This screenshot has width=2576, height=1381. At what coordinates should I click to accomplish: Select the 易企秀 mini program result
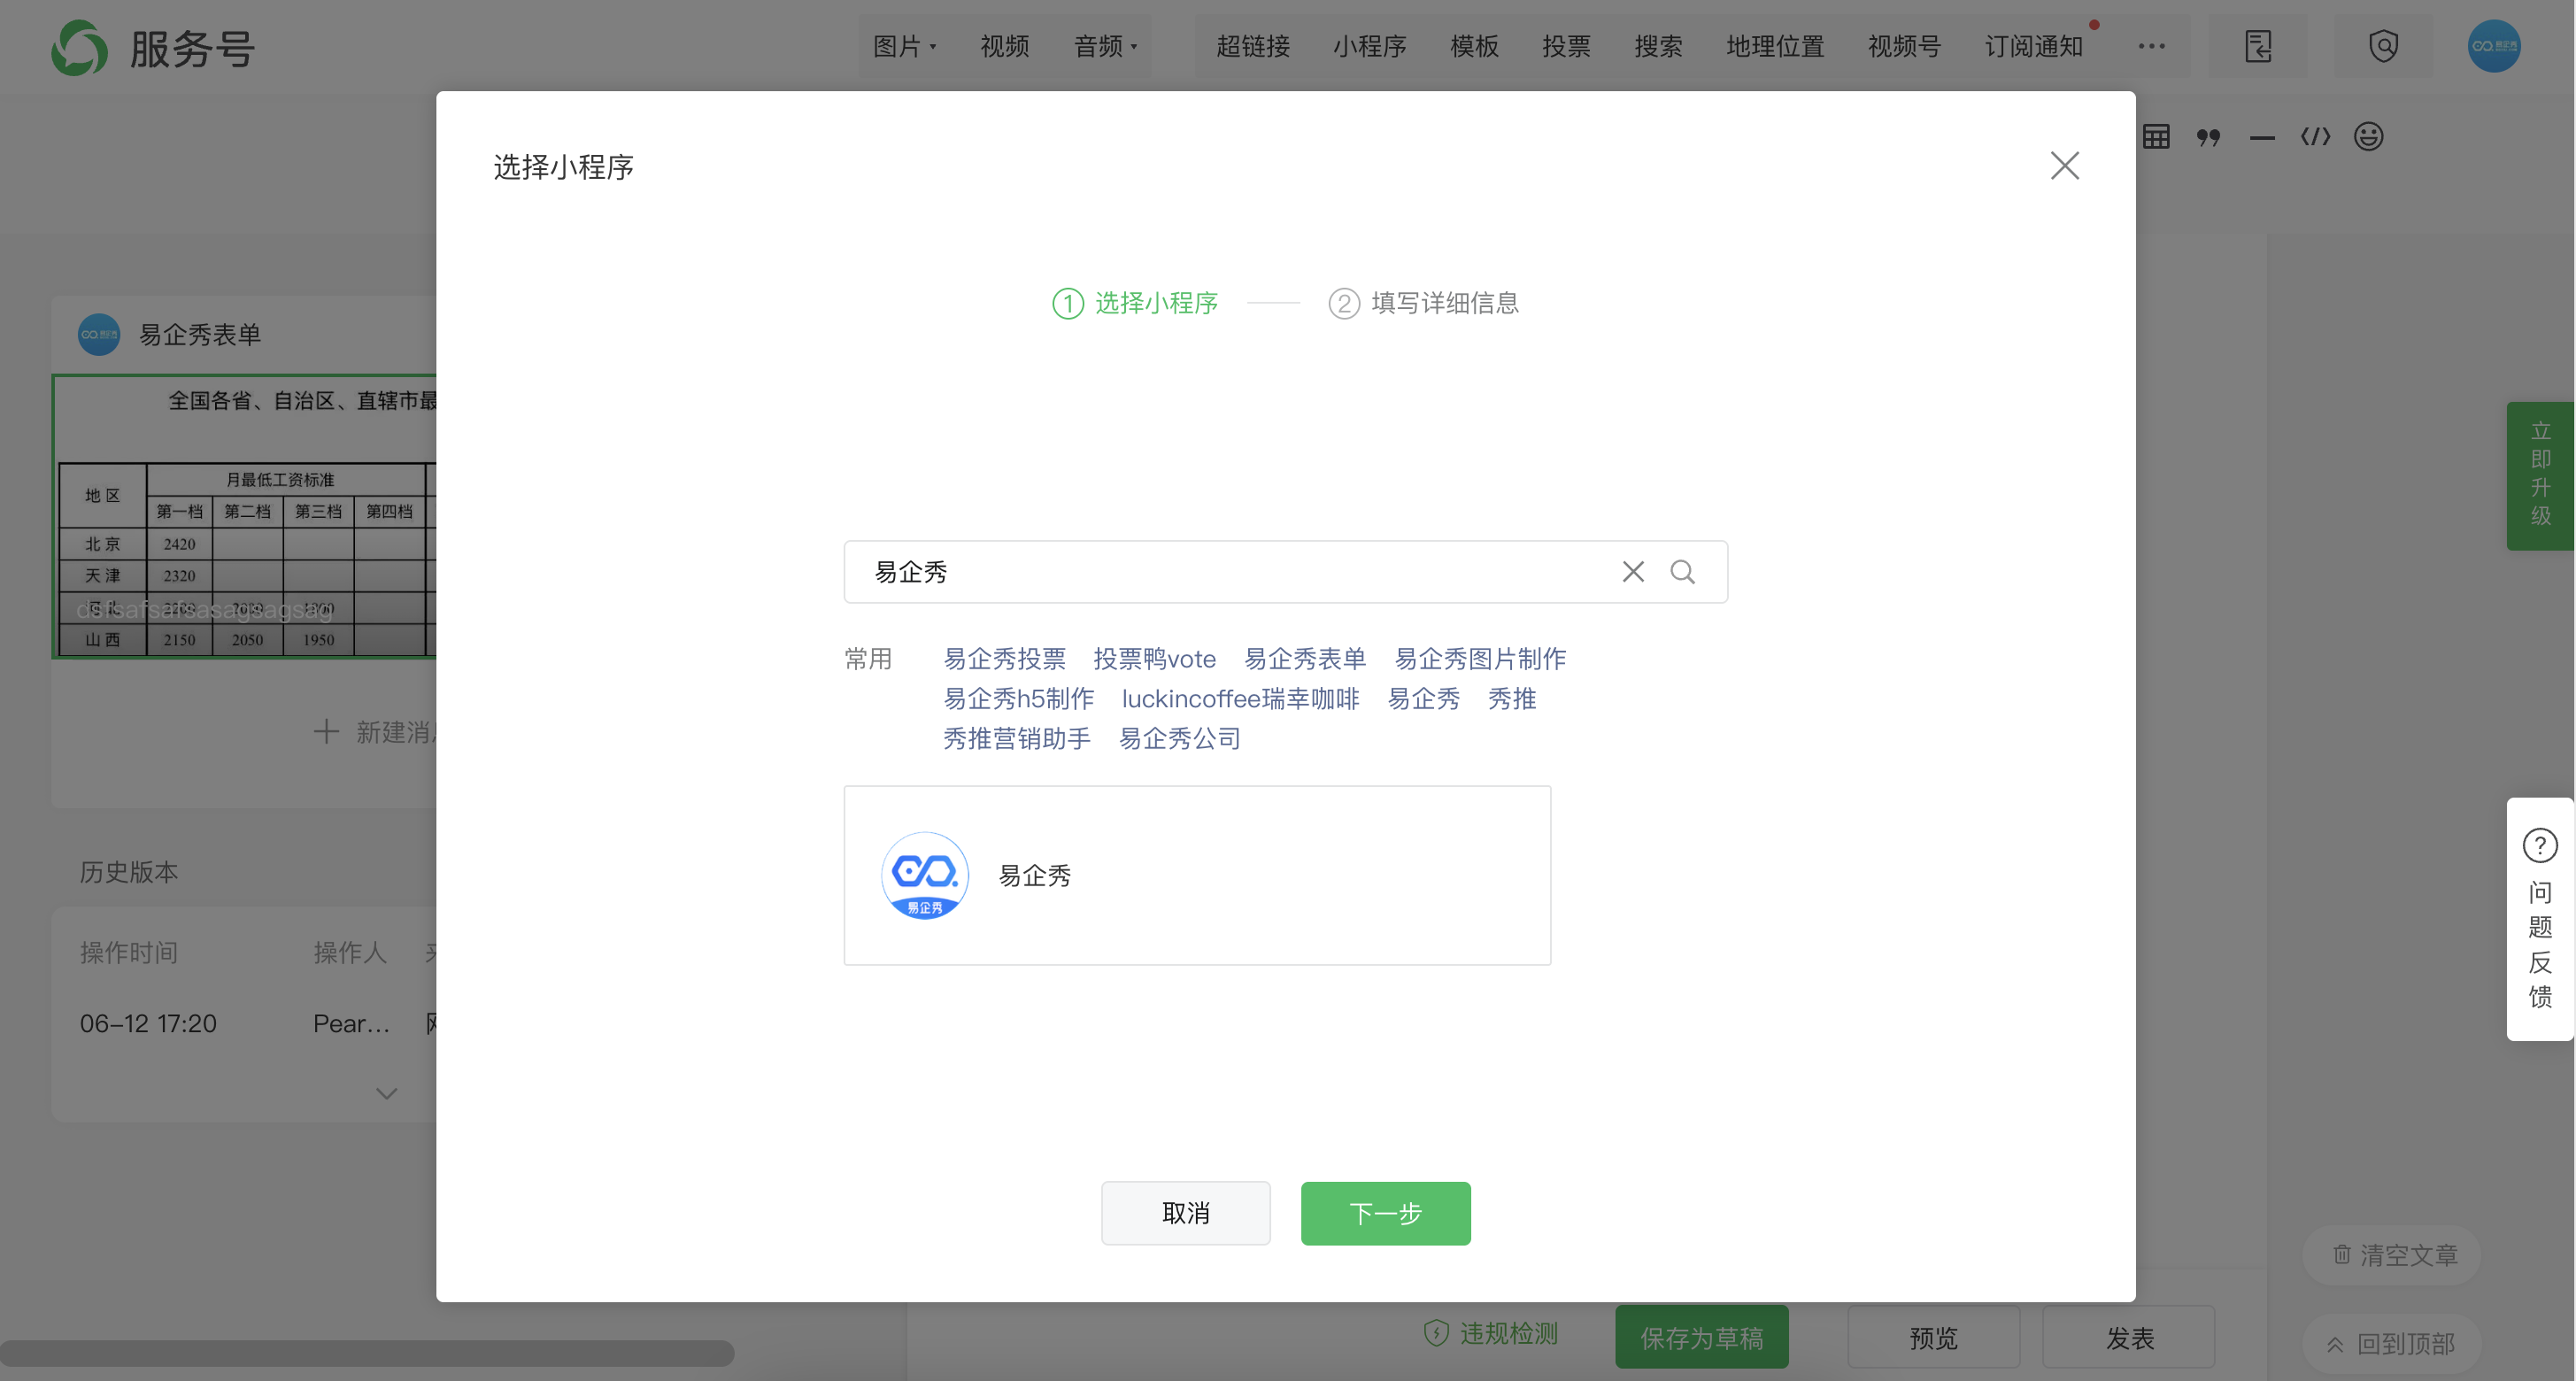(x=1197, y=875)
